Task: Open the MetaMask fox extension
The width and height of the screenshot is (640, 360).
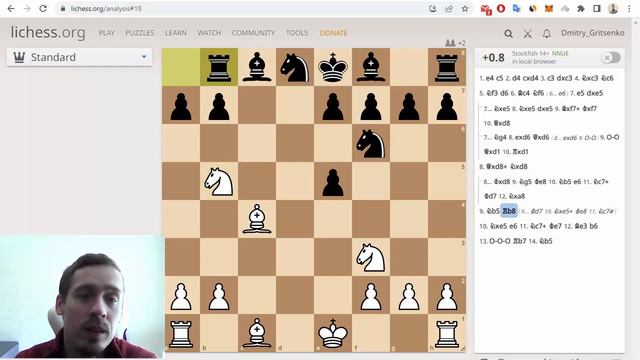Action: [x=549, y=9]
